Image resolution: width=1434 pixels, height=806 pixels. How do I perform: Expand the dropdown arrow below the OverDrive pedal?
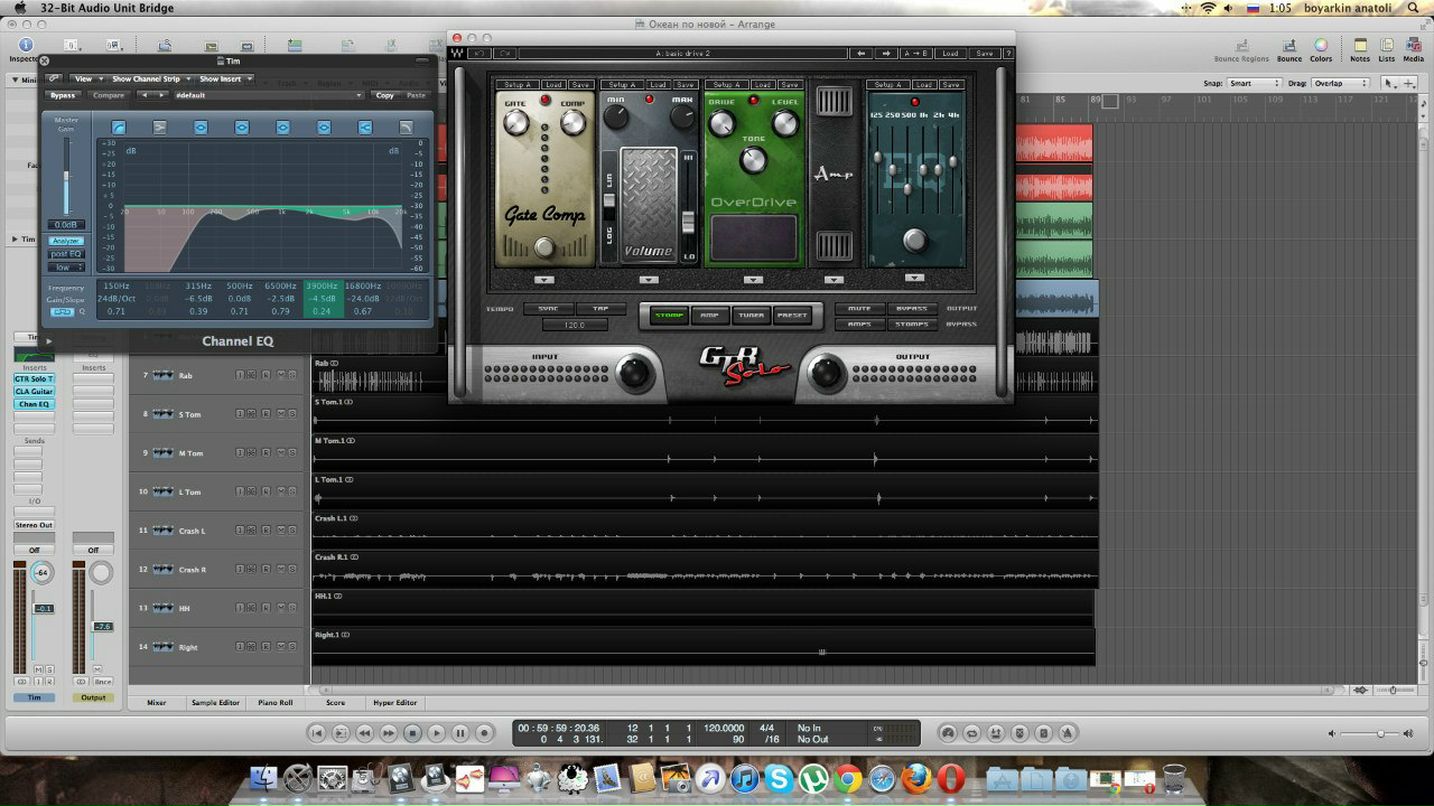(x=753, y=280)
